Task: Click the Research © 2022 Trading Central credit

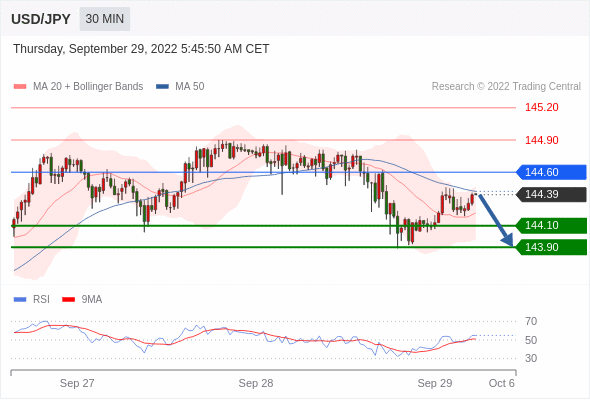Action: [x=506, y=87]
